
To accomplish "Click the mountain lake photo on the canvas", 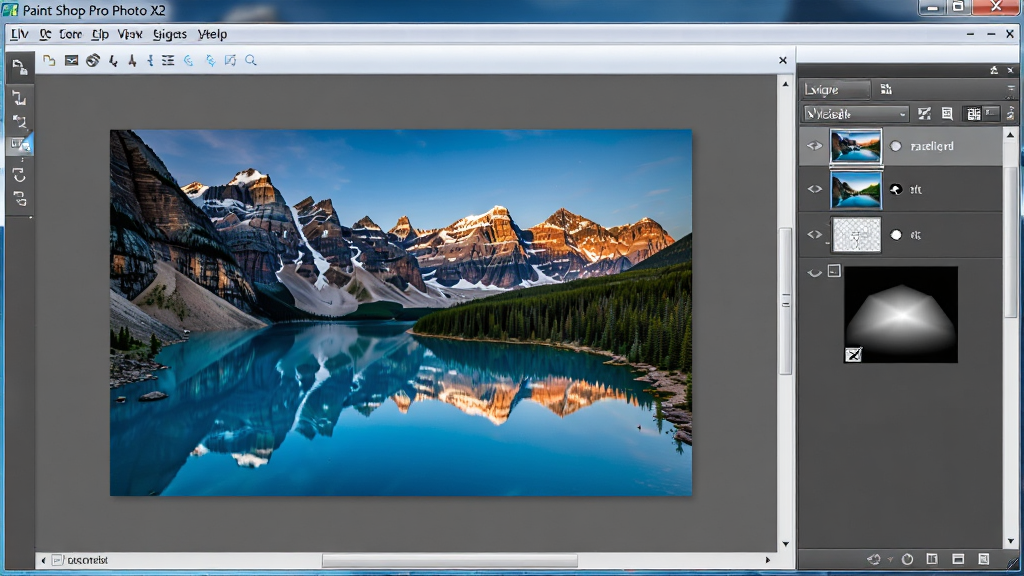I will pyautogui.click(x=401, y=313).
